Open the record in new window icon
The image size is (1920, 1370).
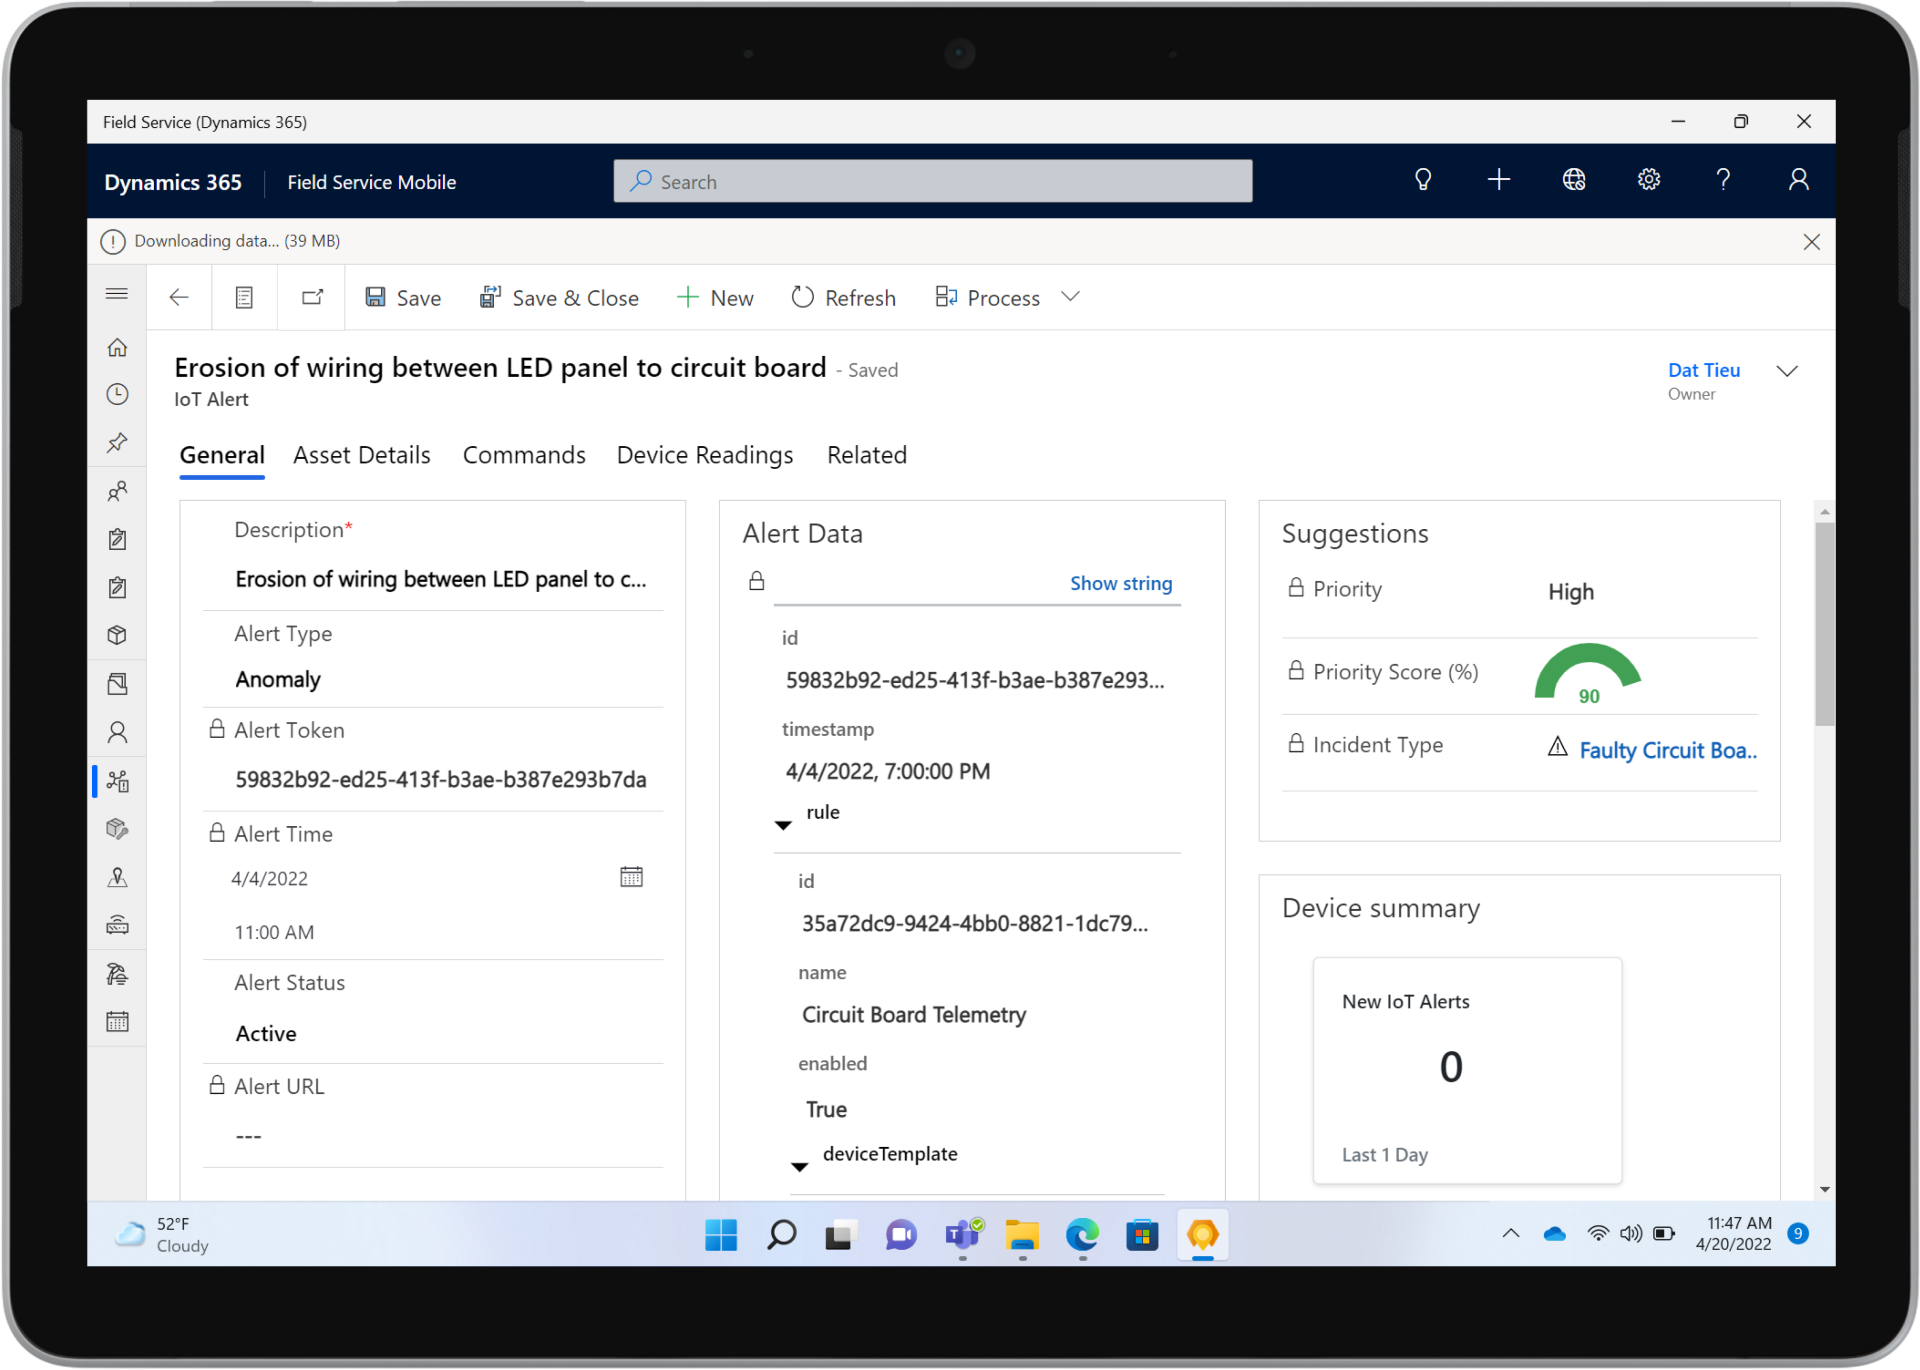pos(312,297)
